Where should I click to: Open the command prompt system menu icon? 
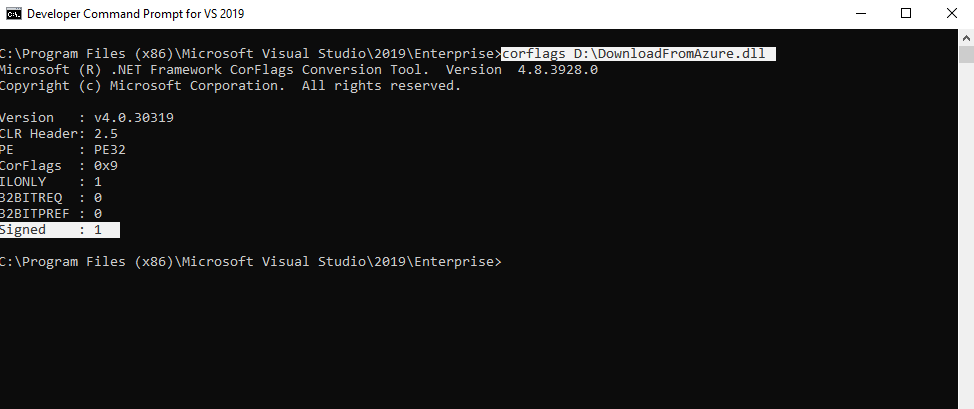[14, 14]
